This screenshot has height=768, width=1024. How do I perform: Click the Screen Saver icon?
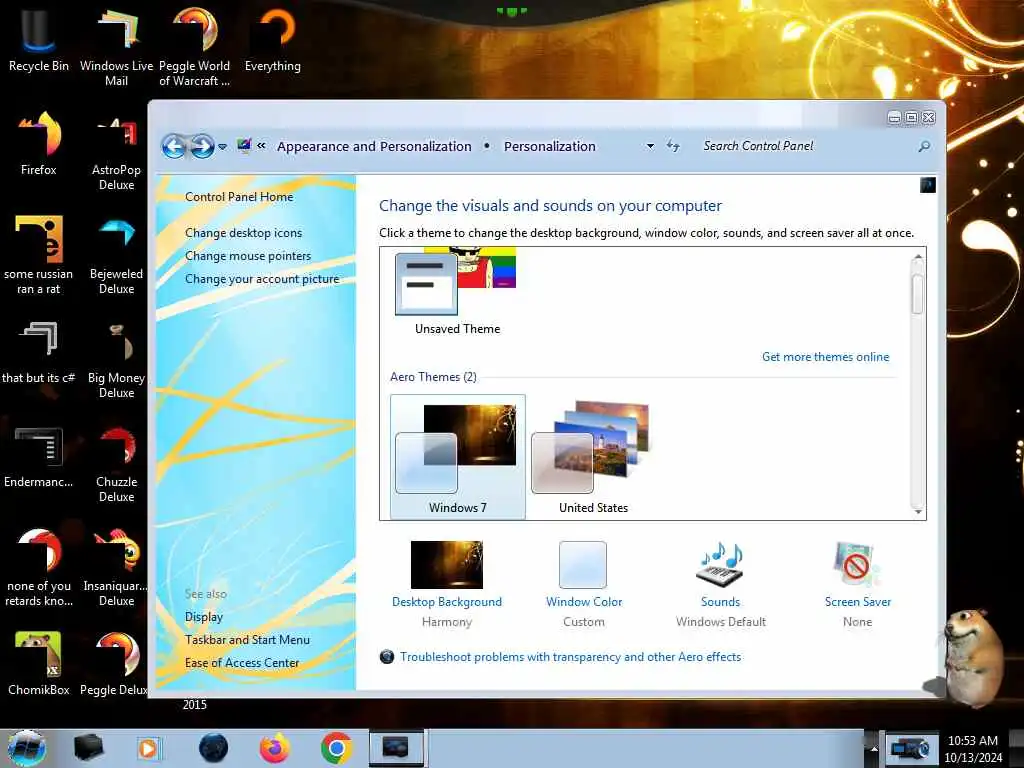(856, 565)
